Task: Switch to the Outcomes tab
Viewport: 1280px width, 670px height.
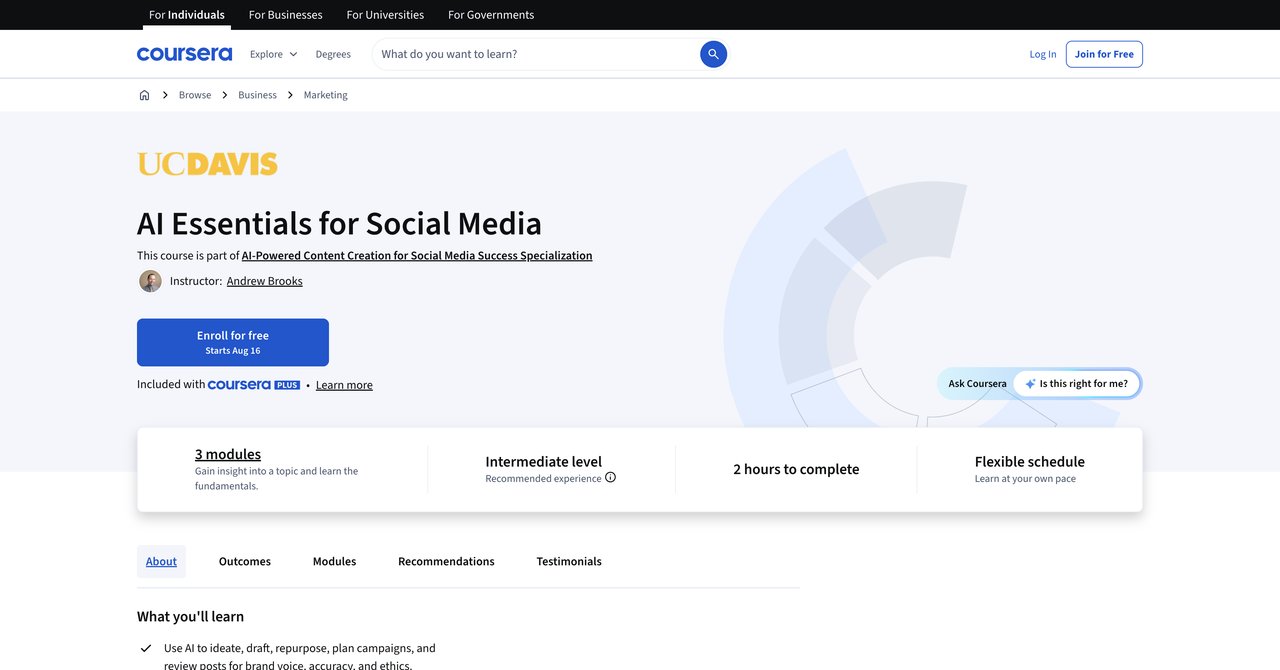Action: tap(245, 561)
